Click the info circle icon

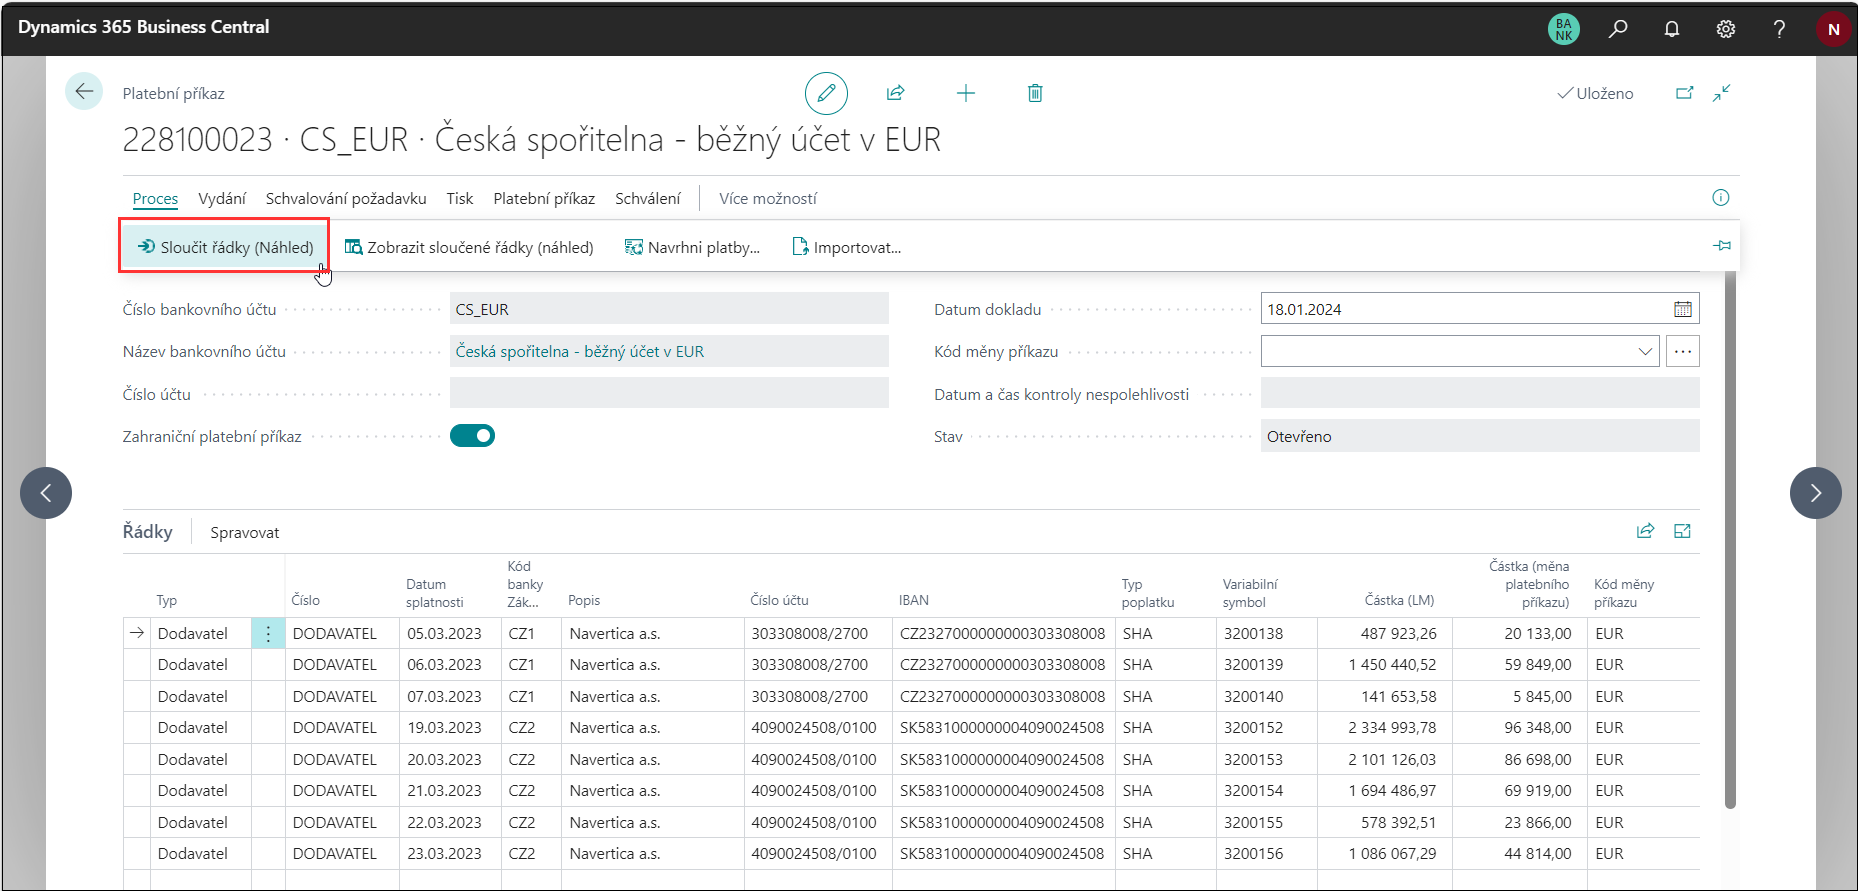[1720, 198]
